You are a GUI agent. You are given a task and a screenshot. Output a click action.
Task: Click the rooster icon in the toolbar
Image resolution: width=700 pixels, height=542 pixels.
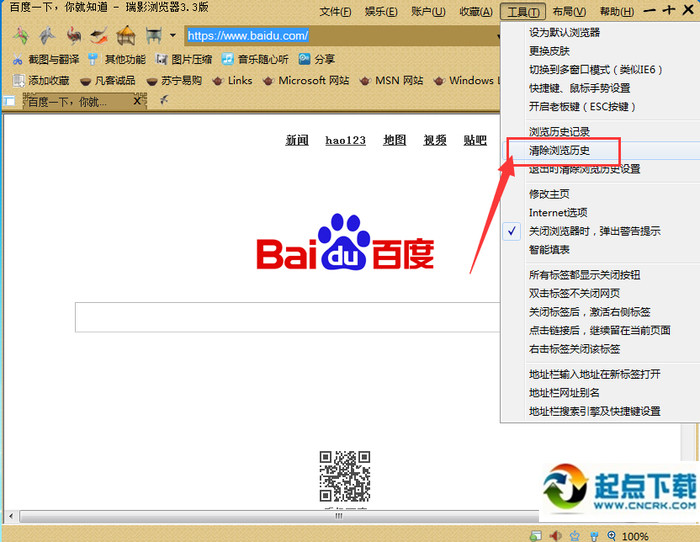(x=74, y=35)
